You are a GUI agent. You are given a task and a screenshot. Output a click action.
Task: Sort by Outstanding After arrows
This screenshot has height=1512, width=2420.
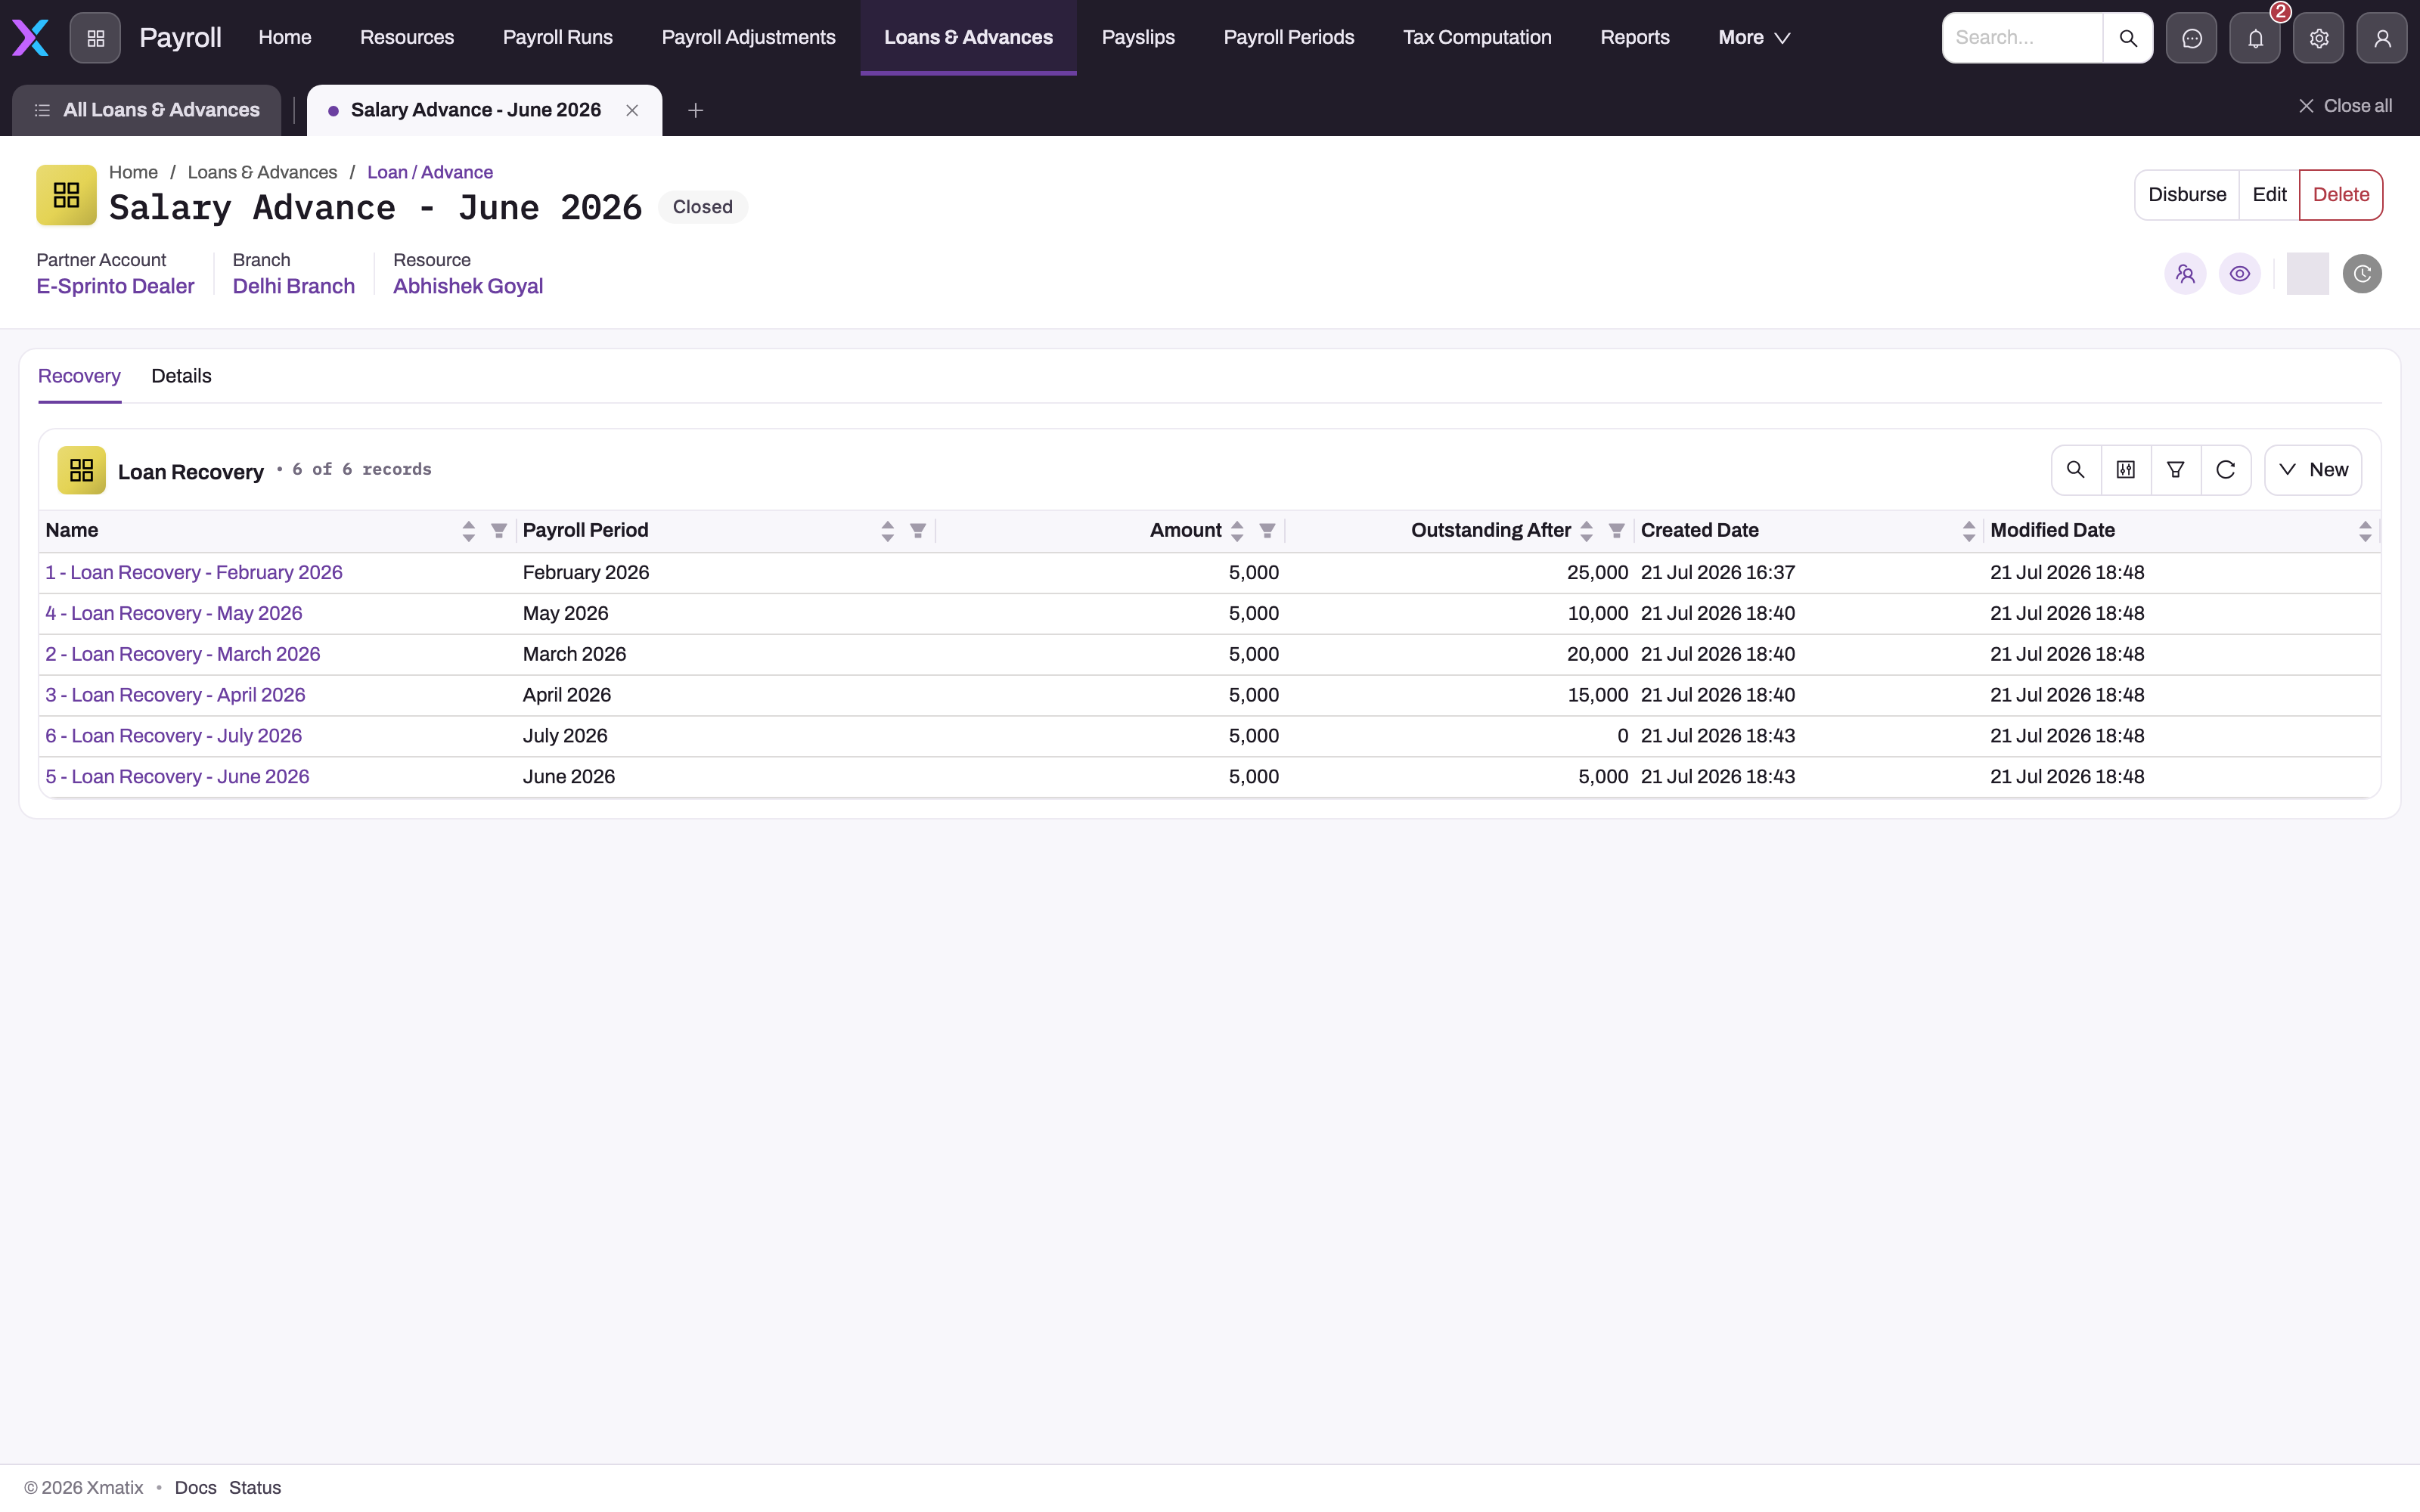pyautogui.click(x=1586, y=531)
